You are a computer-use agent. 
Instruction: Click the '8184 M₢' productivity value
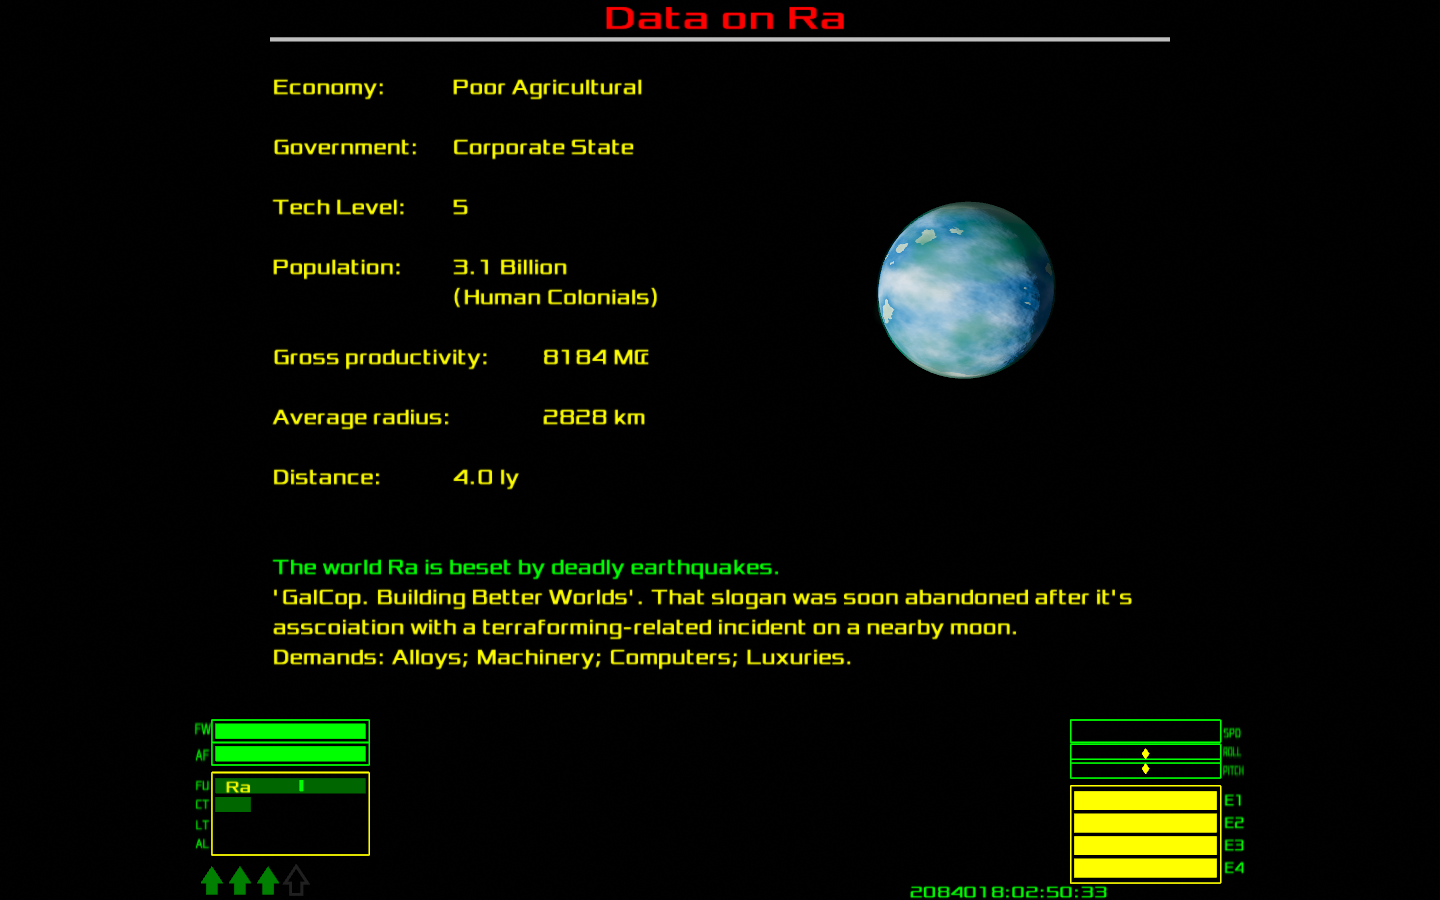pyautogui.click(x=595, y=357)
